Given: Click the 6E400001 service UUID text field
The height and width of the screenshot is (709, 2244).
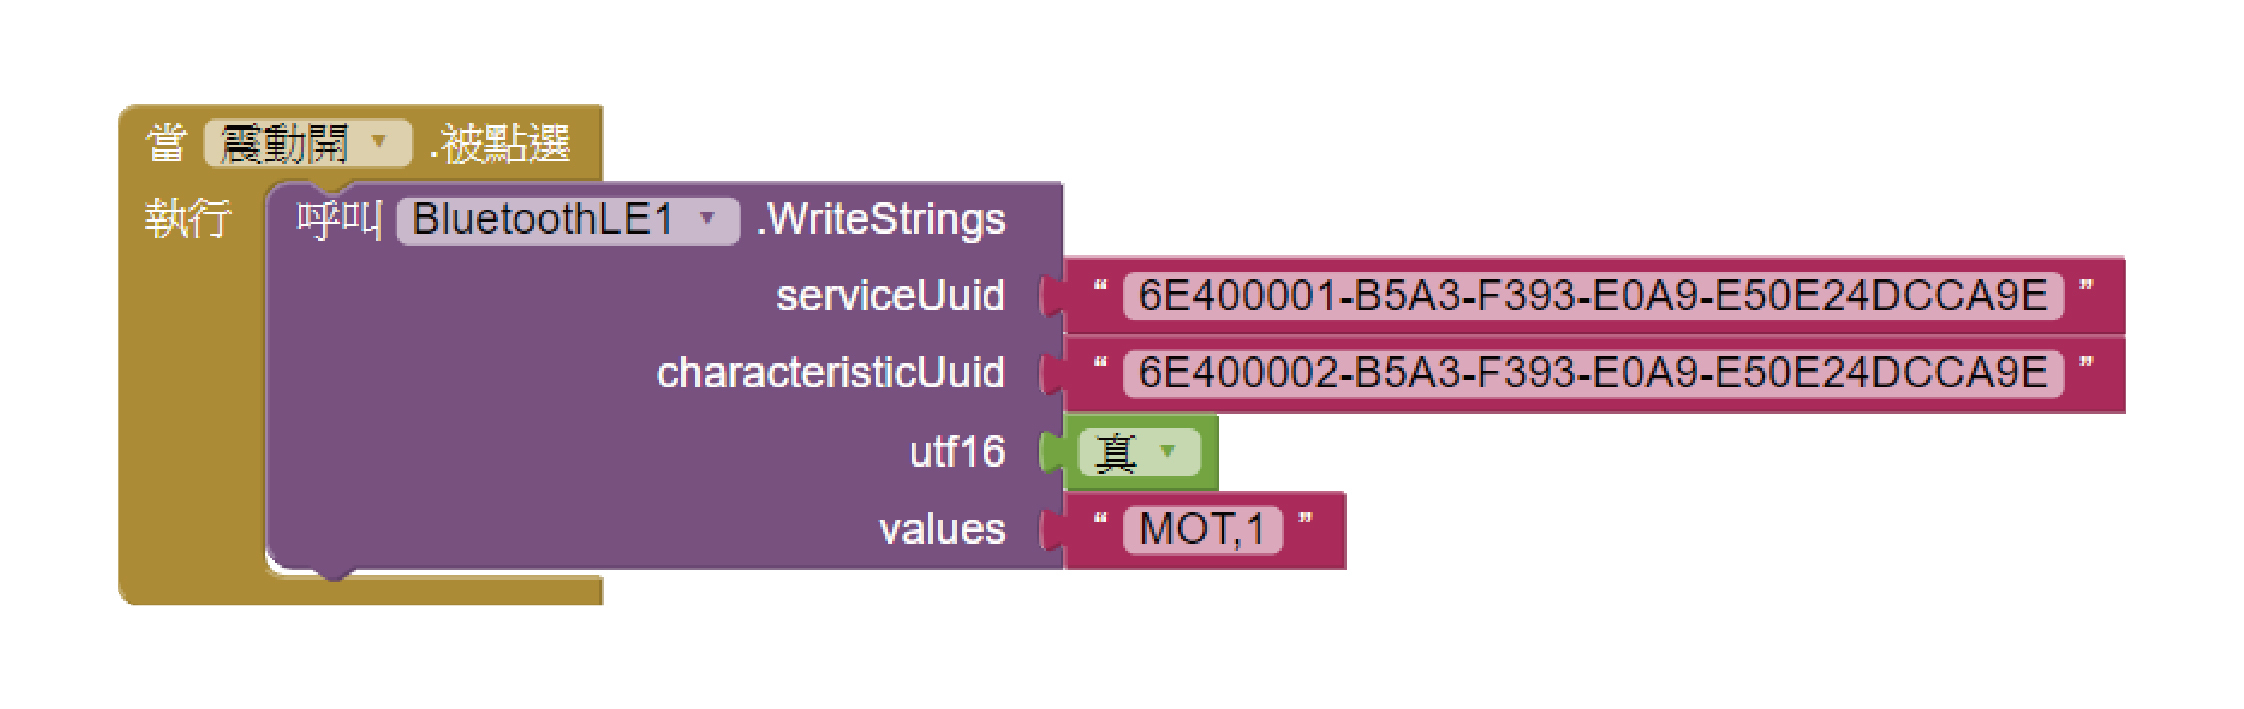Looking at the screenshot, I should 1592,296.
